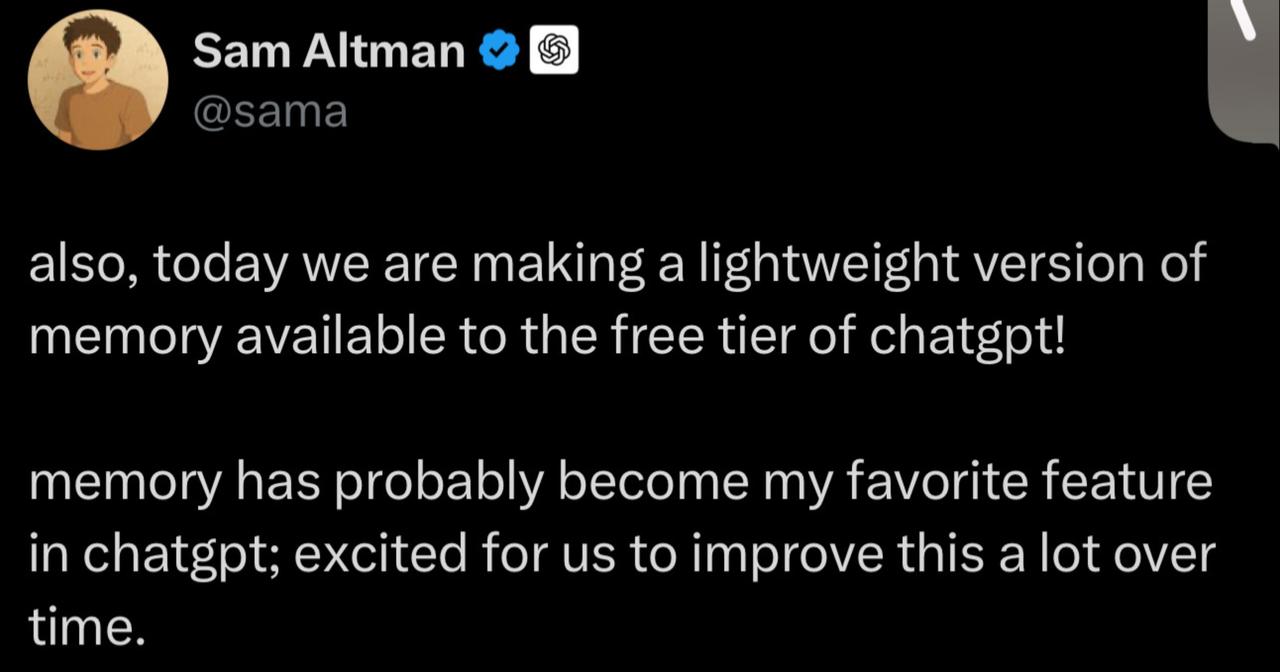Open the Sam Altman display name
This screenshot has width=1280, height=672.
pos(328,51)
